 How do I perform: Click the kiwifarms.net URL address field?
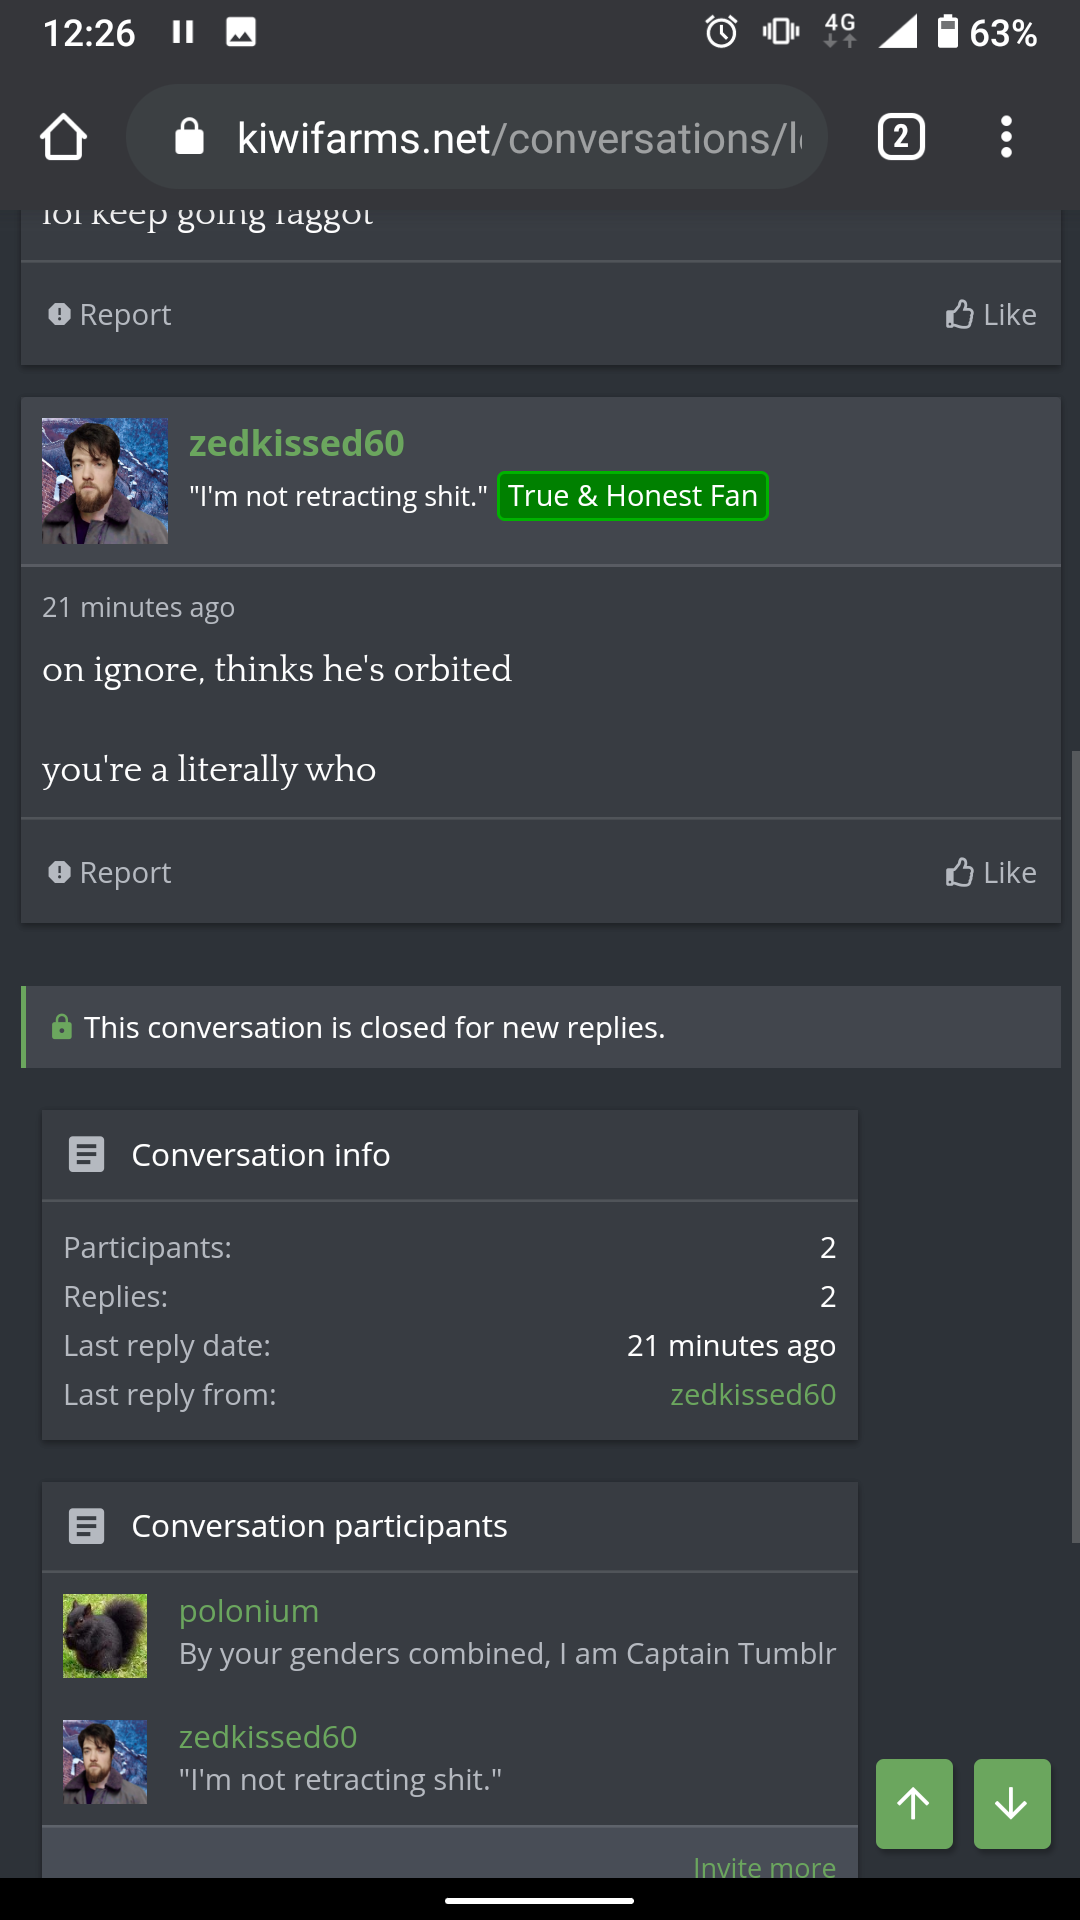click(518, 138)
